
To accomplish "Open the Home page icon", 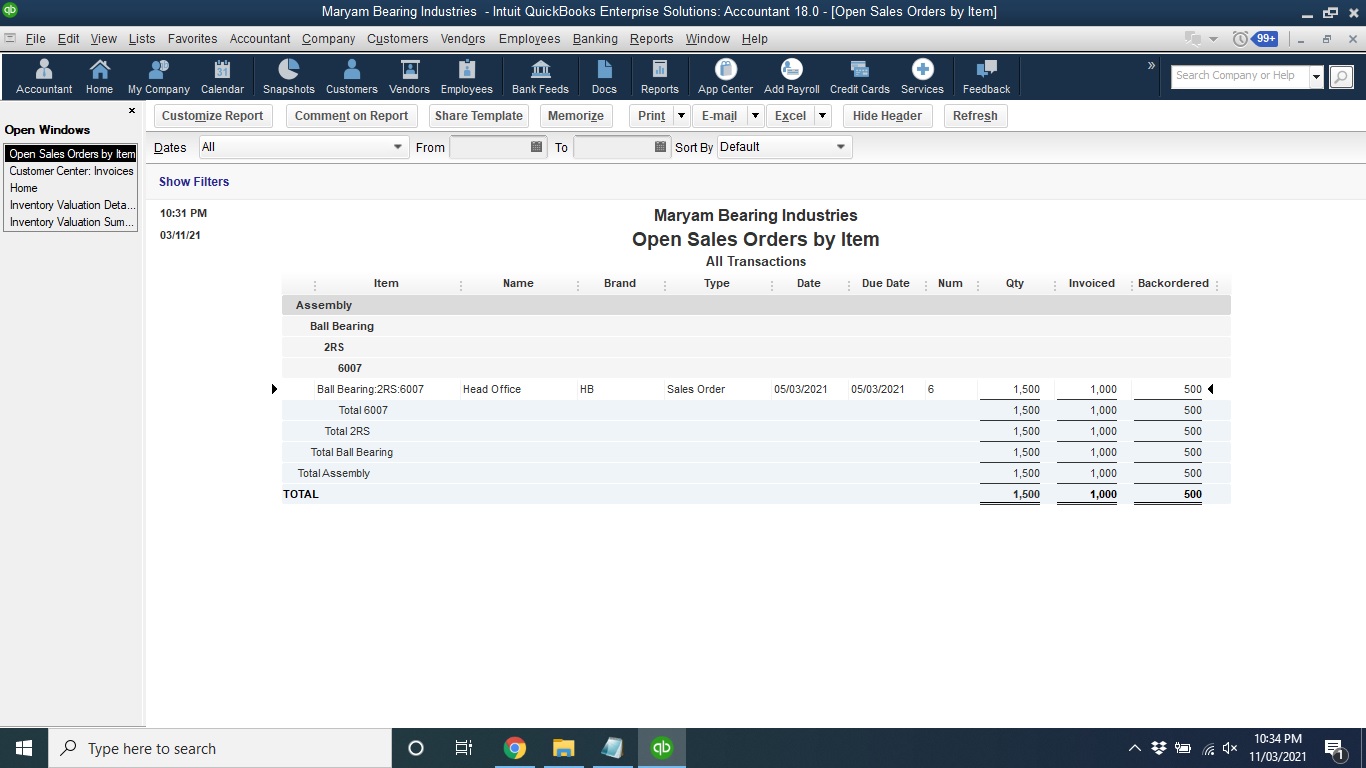I will (x=99, y=75).
